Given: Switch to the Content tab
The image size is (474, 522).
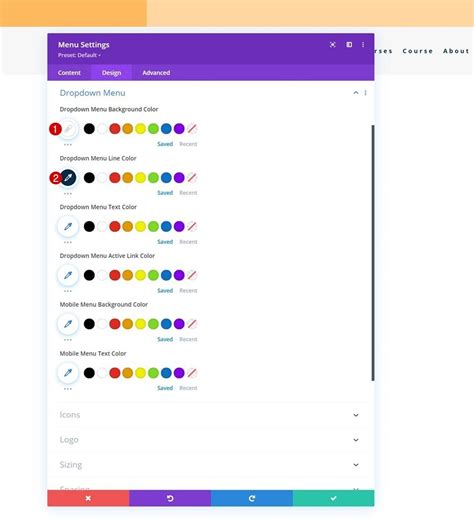Looking at the screenshot, I should [x=69, y=73].
